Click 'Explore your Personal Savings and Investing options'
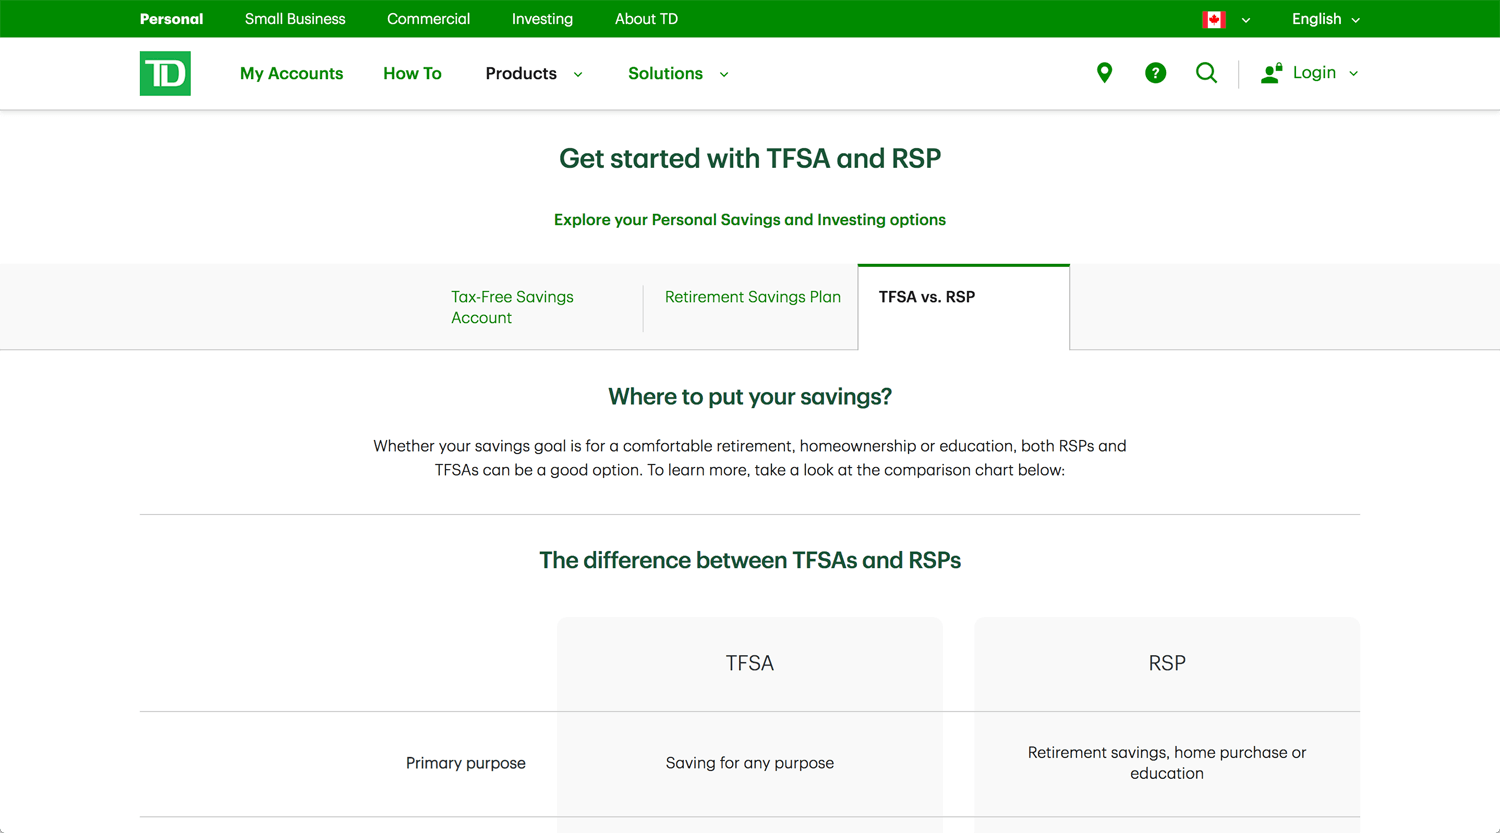Screen dimensions: 1500x833 (x=750, y=220)
